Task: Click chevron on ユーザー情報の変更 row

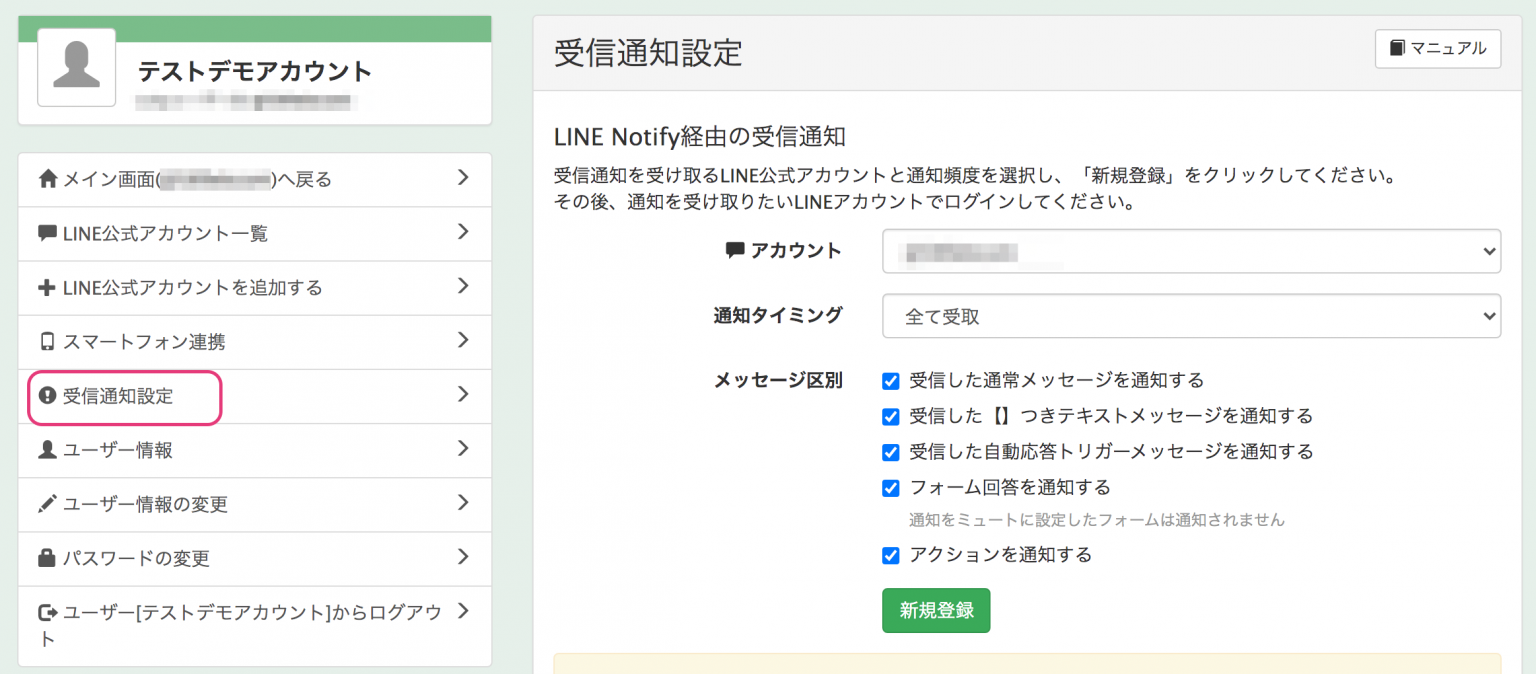Action: [462, 503]
